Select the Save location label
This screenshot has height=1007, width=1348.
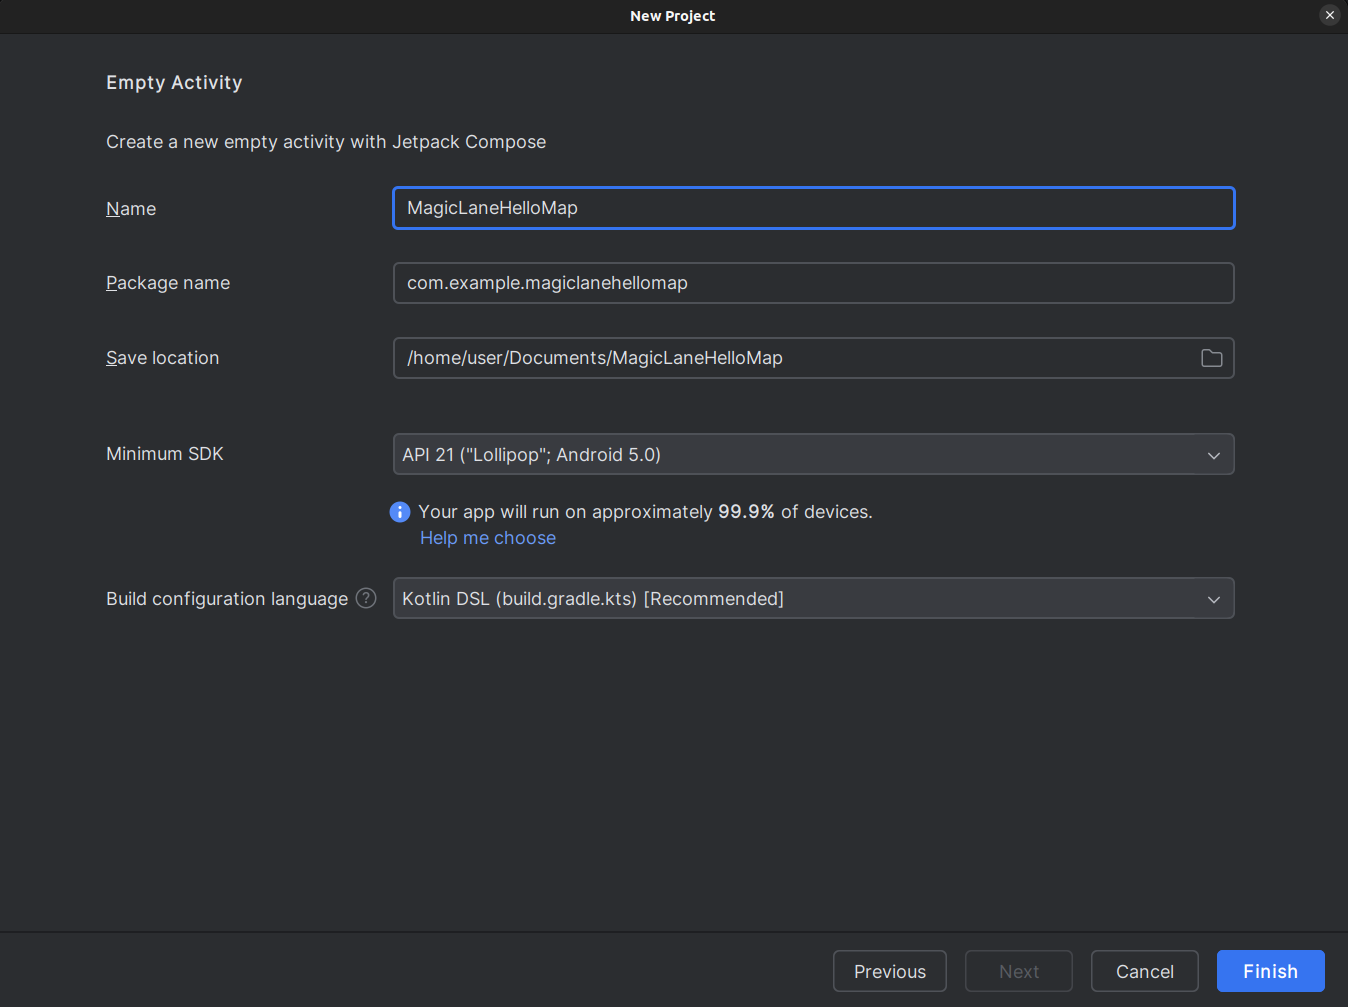coord(162,358)
